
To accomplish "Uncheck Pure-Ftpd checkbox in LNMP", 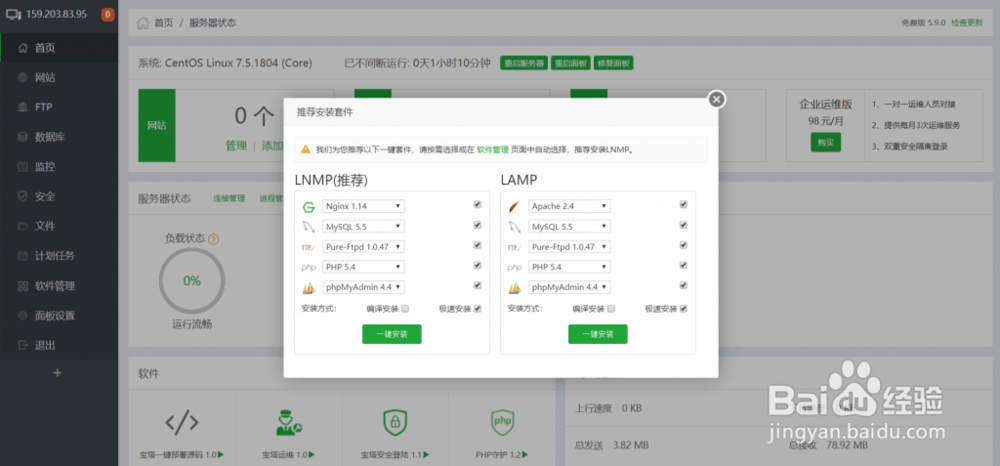I will click(477, 245).
